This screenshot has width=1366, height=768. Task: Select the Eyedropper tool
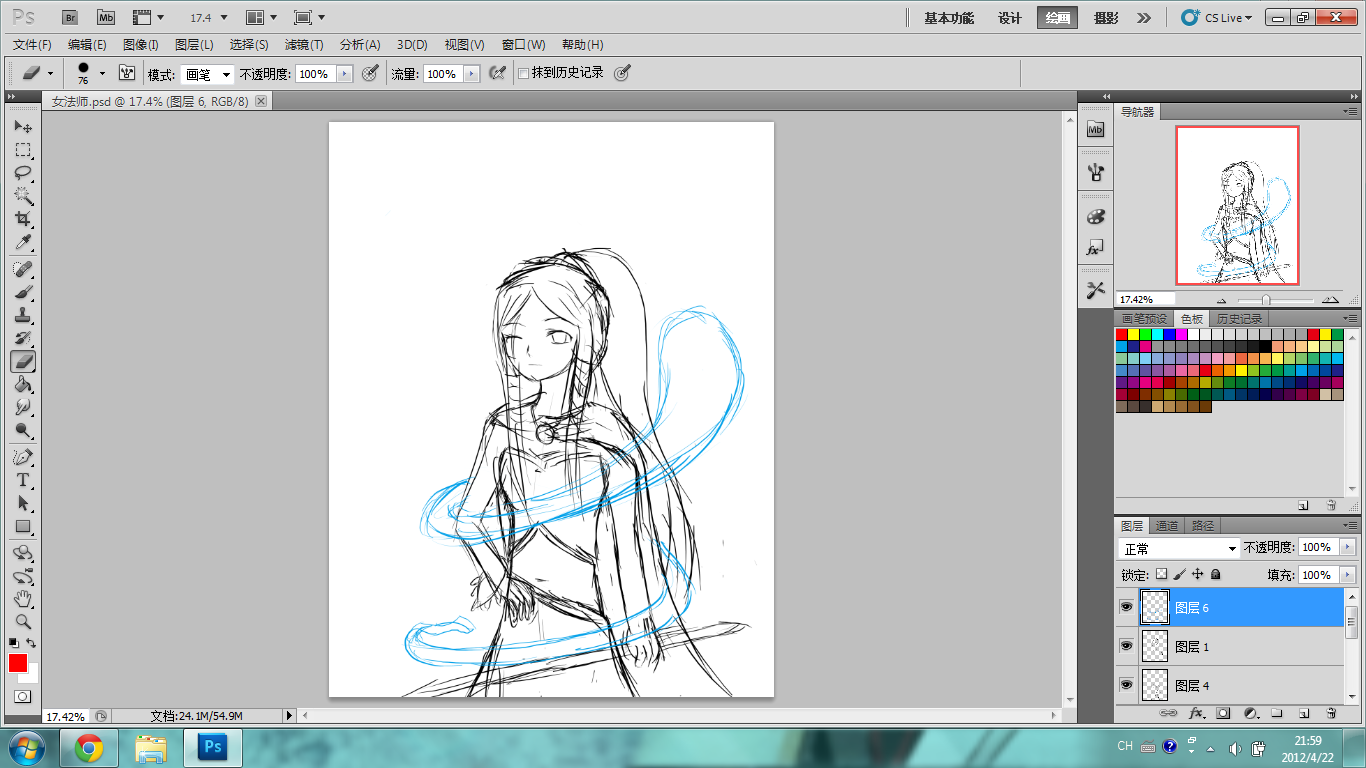pos(23,243)
